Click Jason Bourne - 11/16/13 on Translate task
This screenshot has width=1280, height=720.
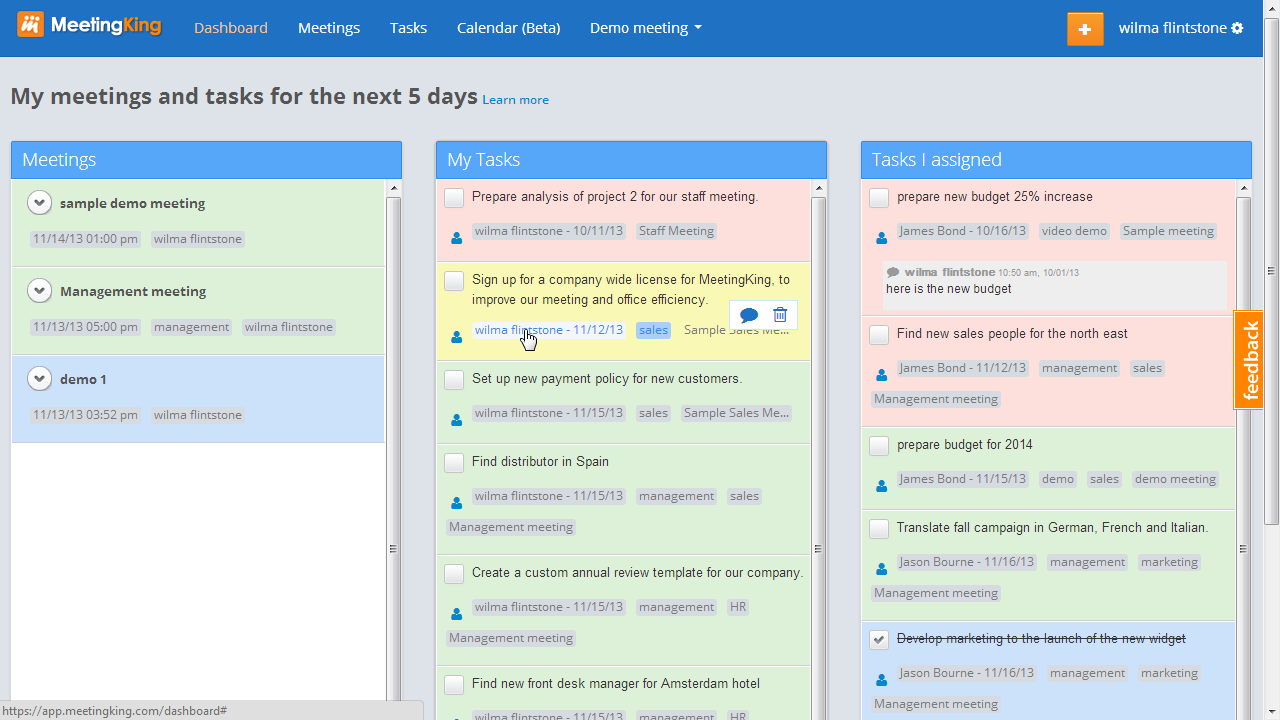[x=966, y=562]
